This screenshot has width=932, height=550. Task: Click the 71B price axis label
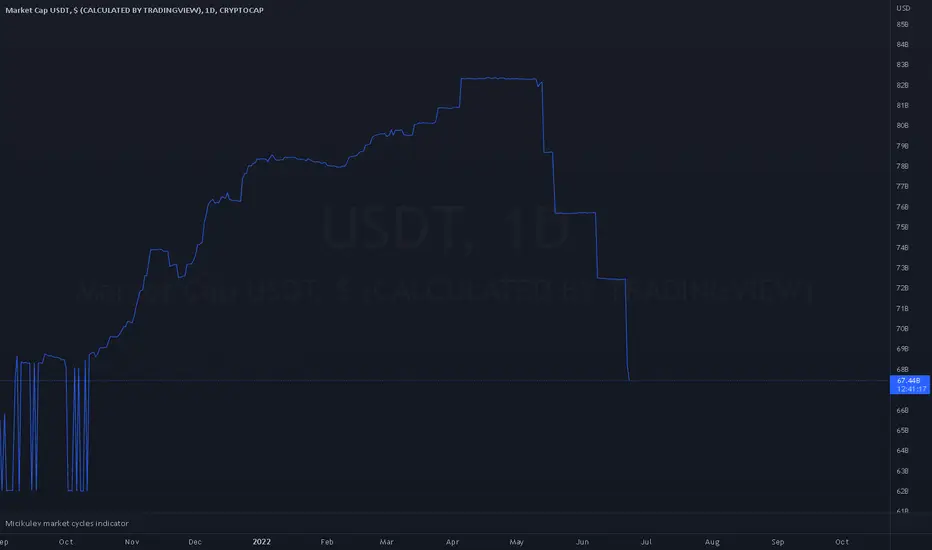[902, 308]
